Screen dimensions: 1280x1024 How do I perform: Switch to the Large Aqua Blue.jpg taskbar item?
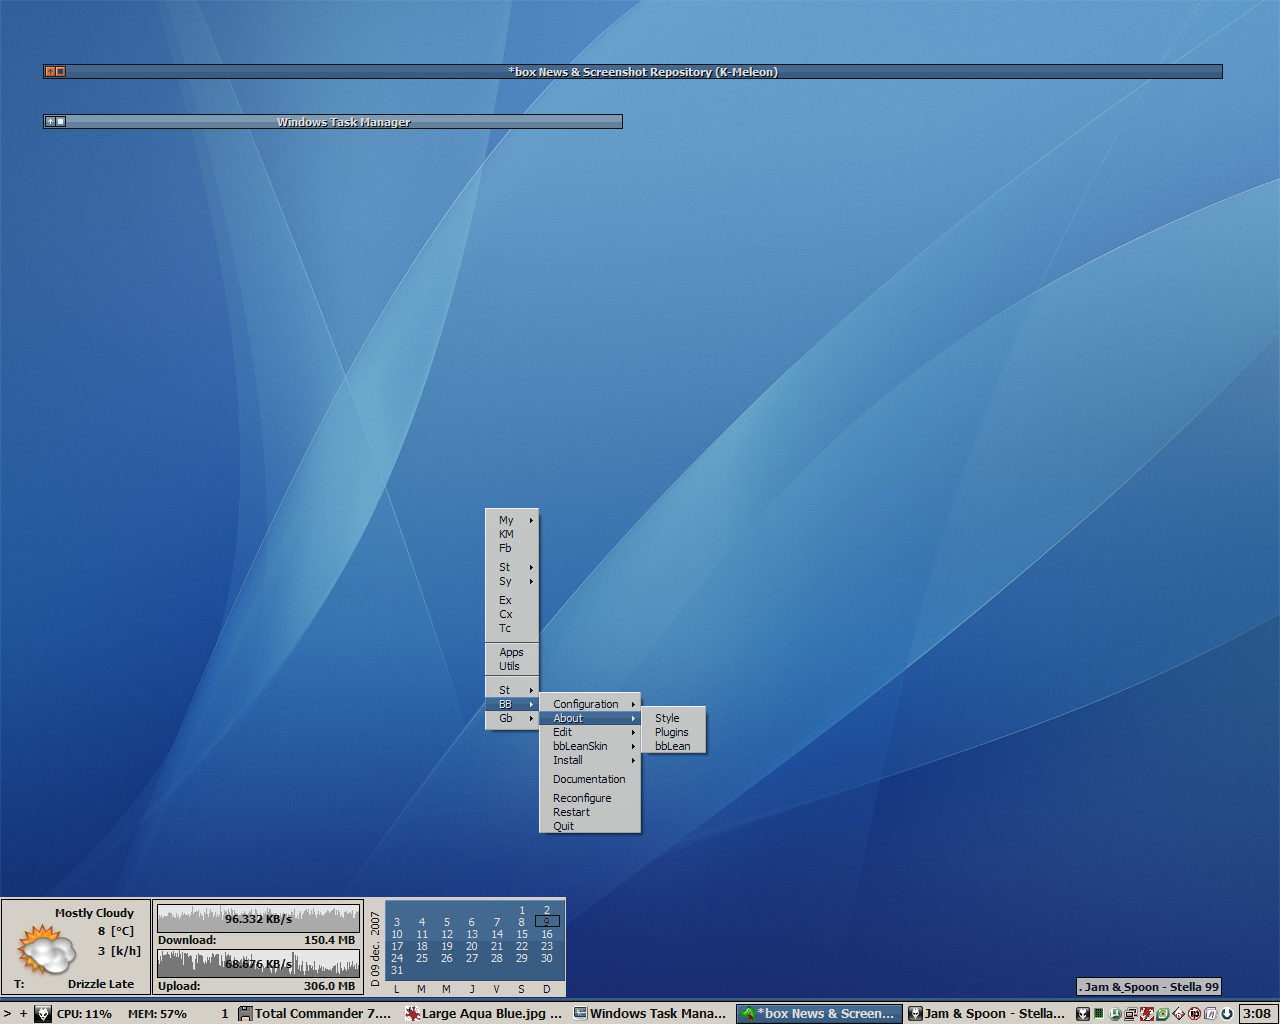[484, 1013]
